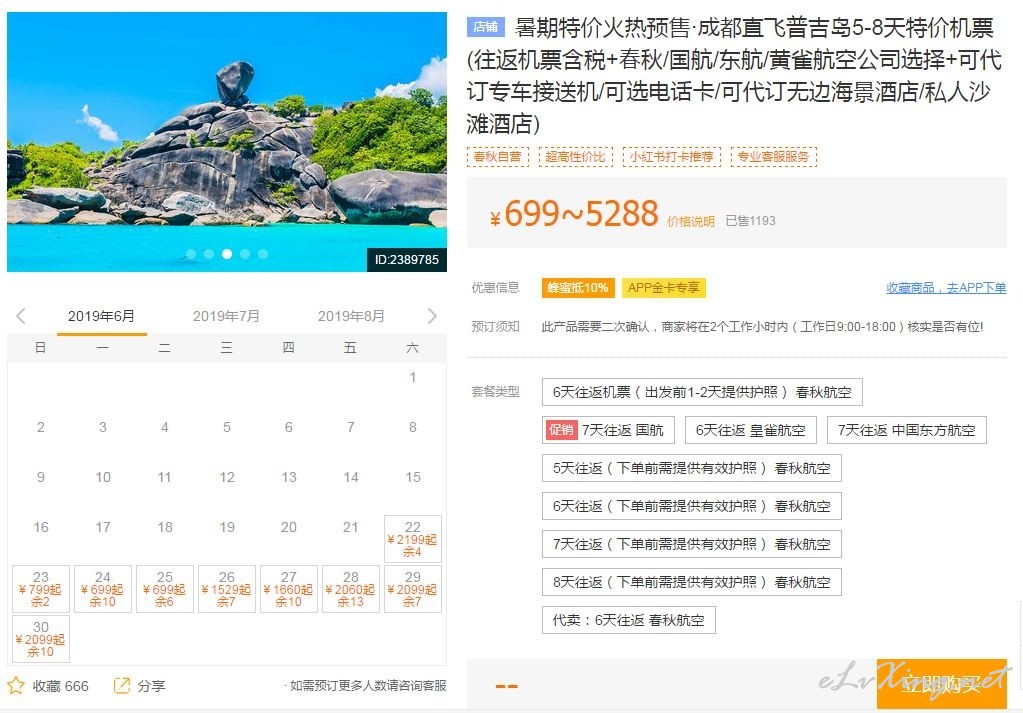Open the 收藏商品，去APP下单 link
This screenshot has height=713, width=1023.
(x=946, y=287)
